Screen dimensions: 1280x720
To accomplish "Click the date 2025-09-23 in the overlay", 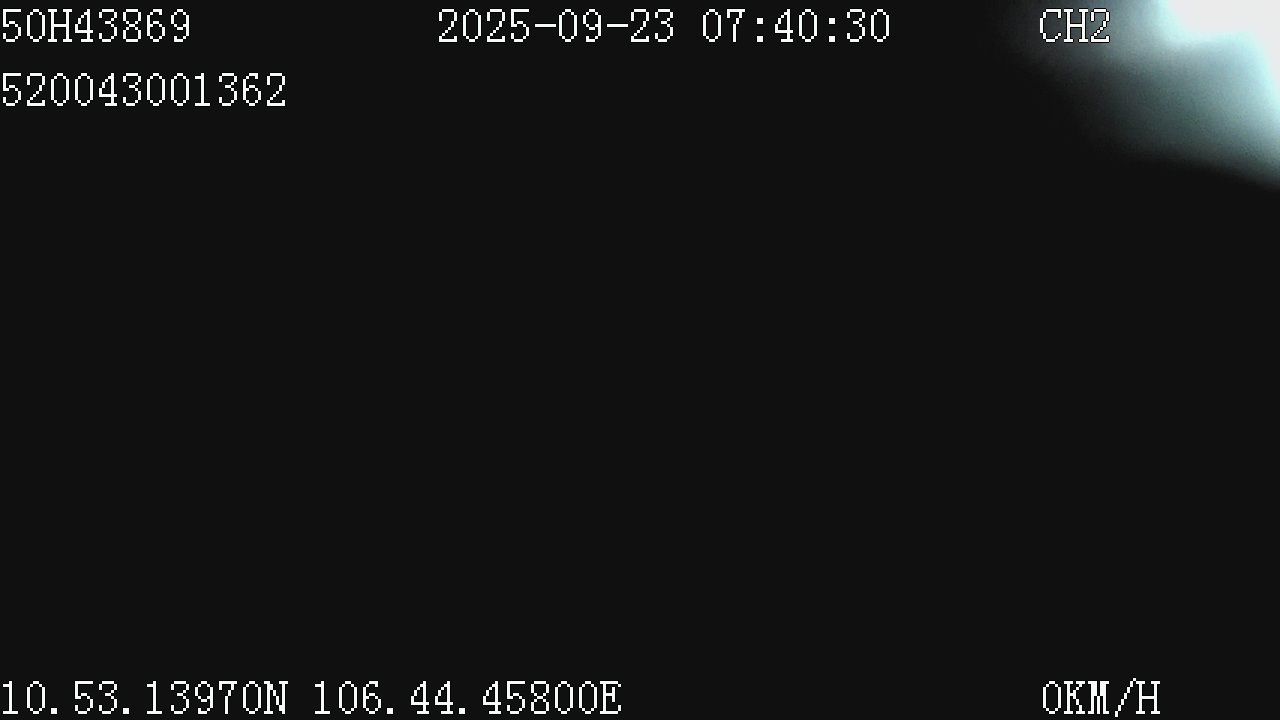I will [x=556, y=27].
